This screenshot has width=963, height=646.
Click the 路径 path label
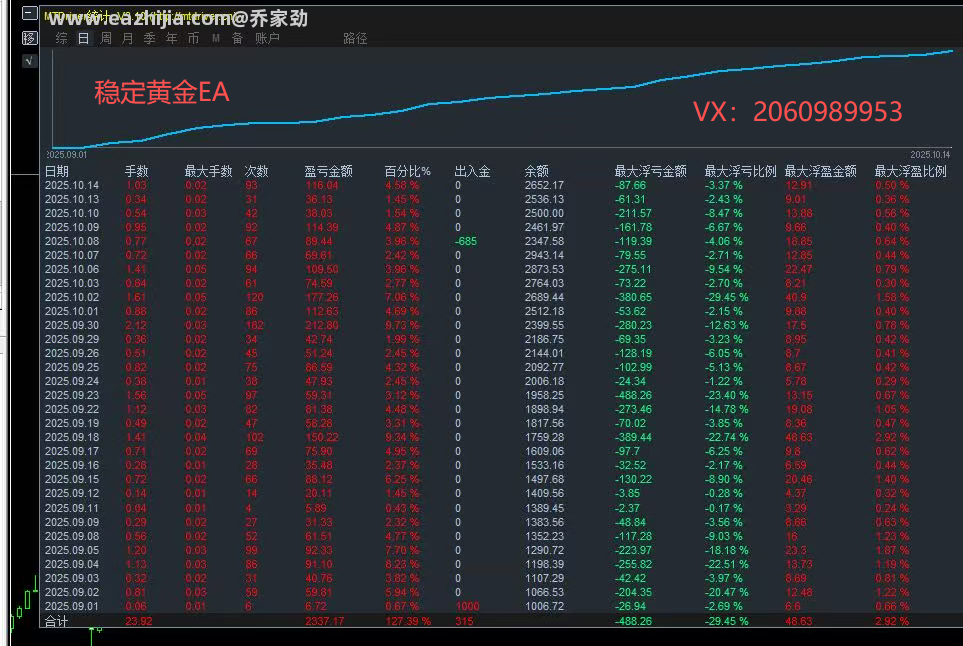[x=355, y=39]
